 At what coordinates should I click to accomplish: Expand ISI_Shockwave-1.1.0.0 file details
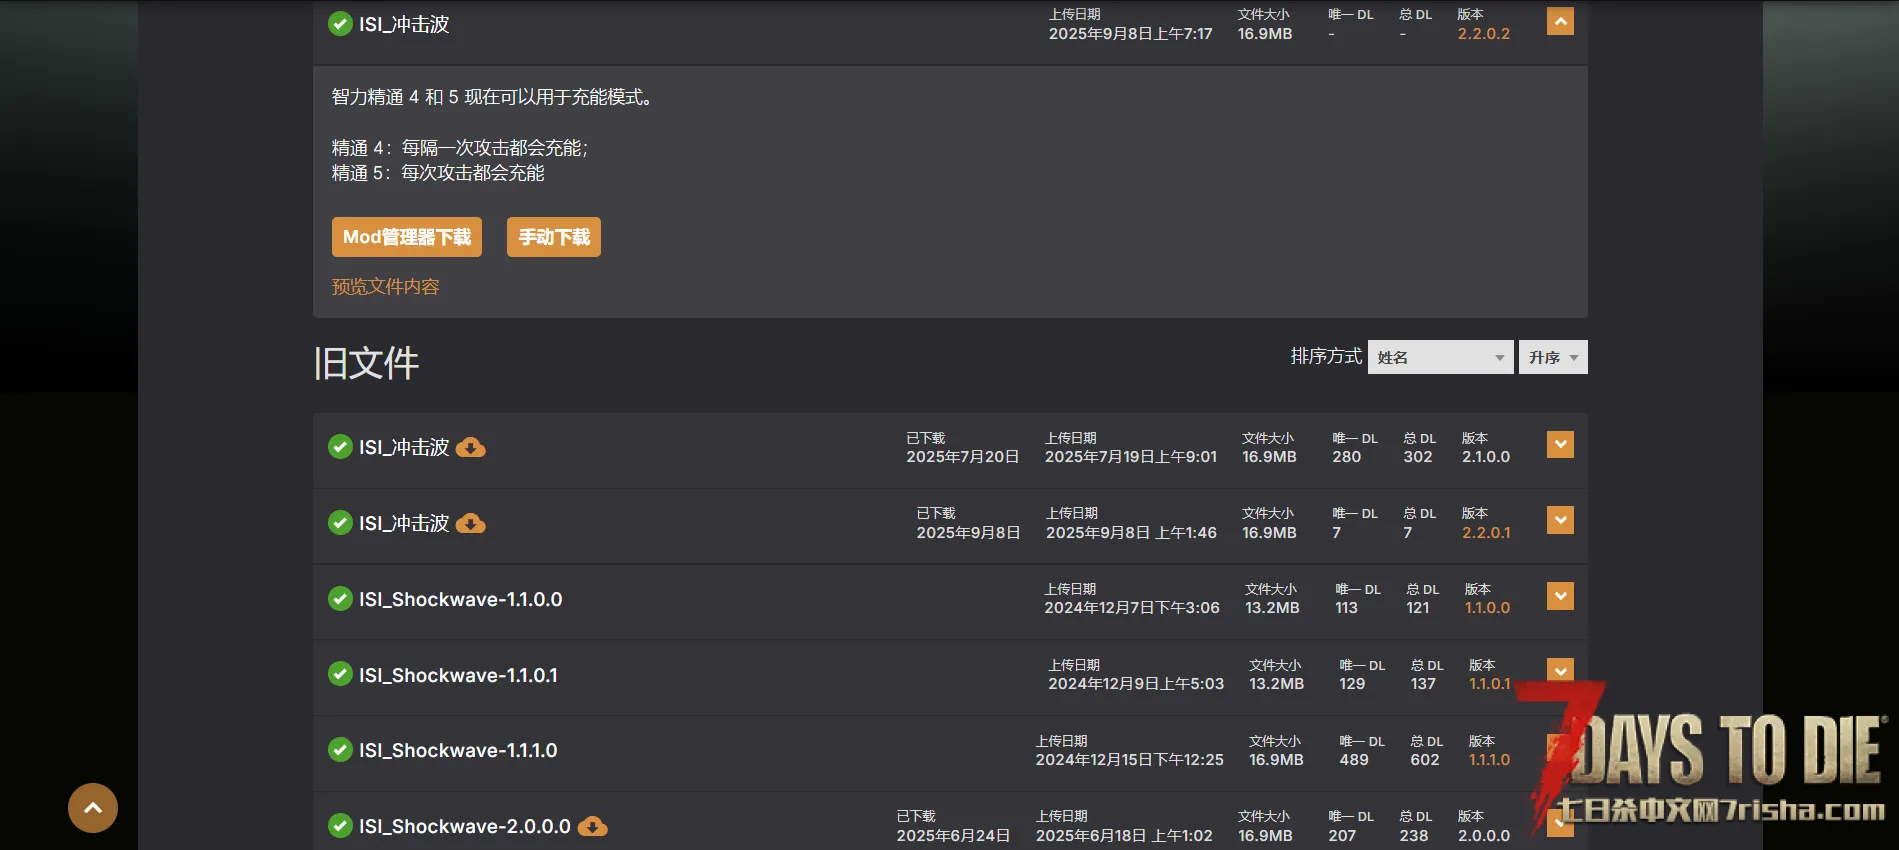(x=1560, y=596)
